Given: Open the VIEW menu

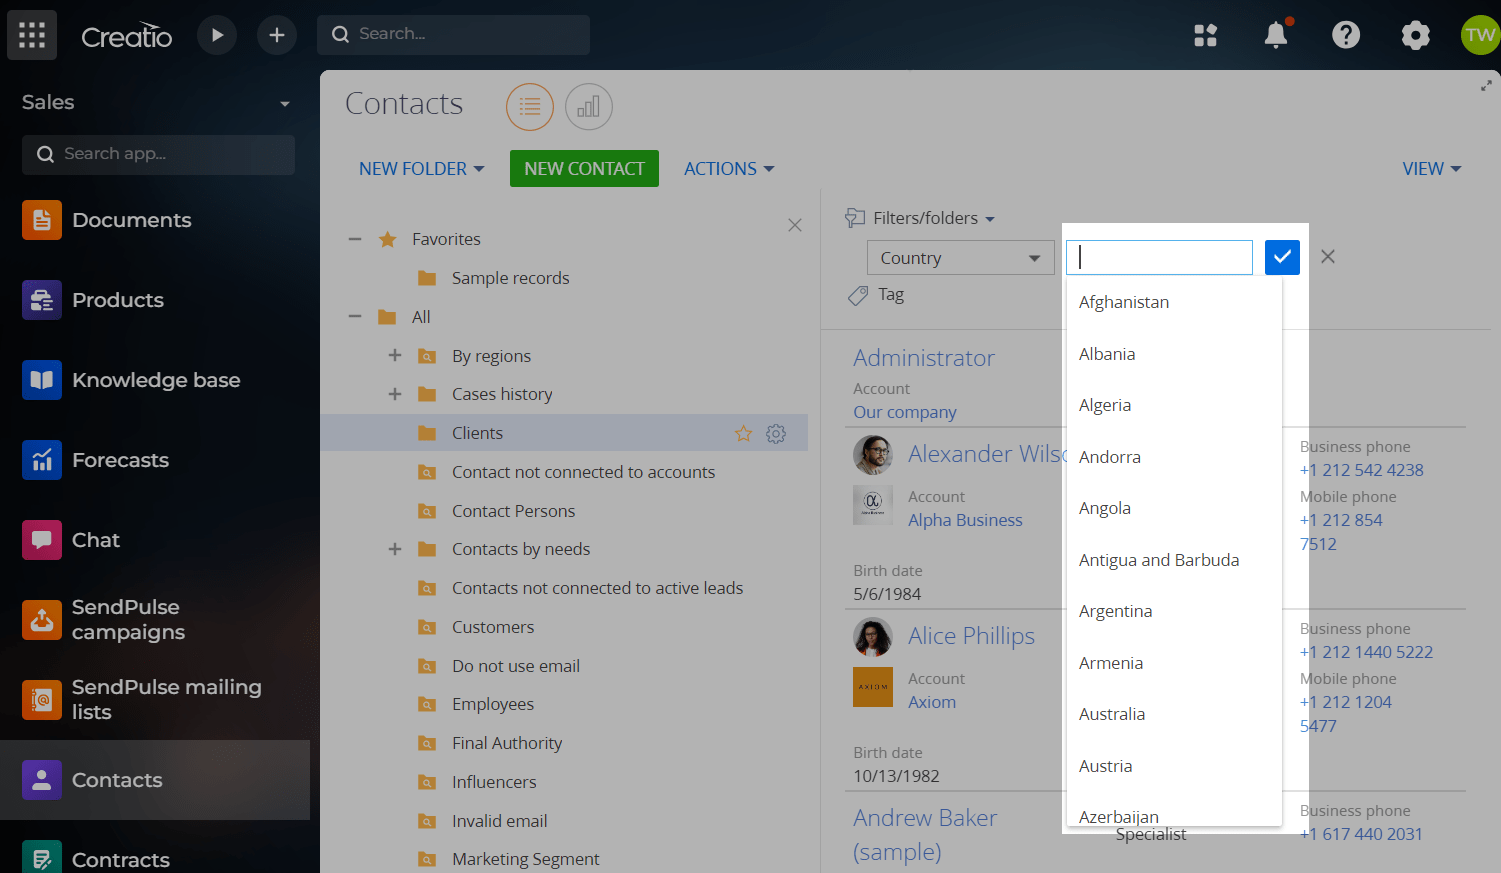Looking at the screenshot, I should pyautogui.click(x=1431, y=169).
